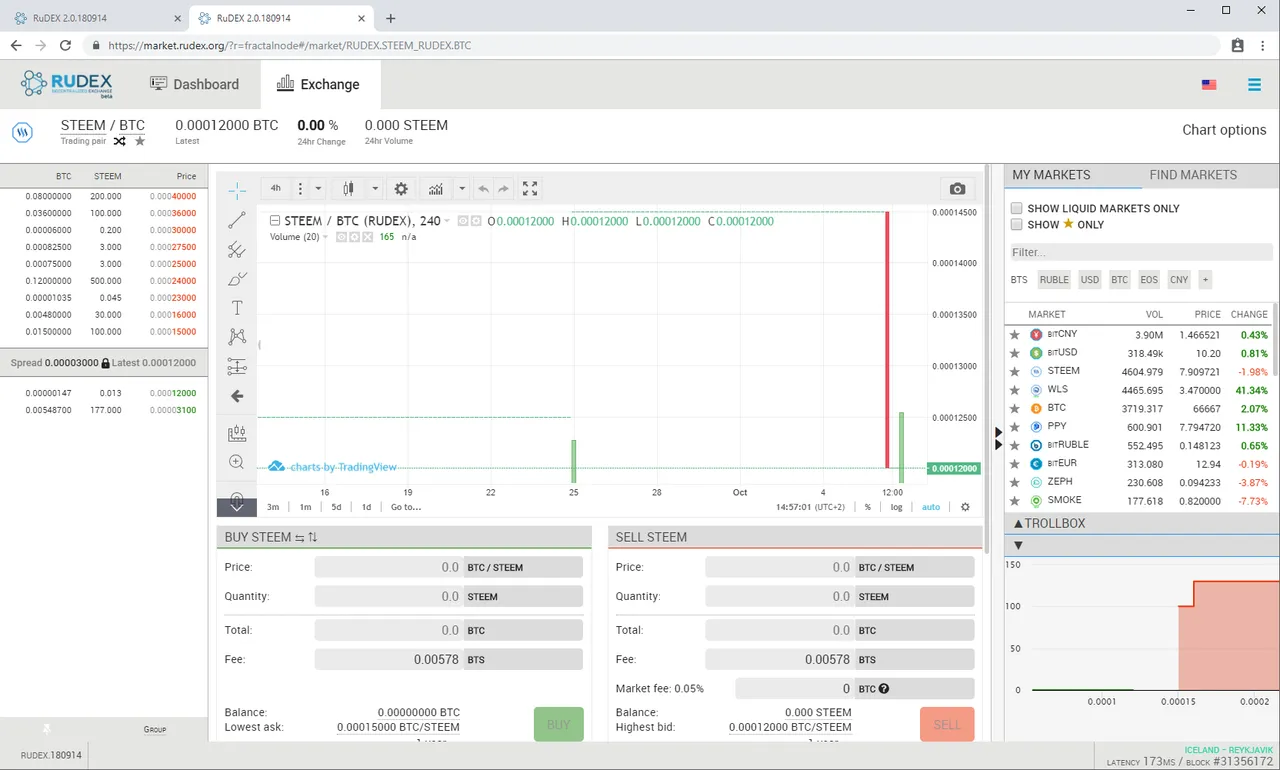Collapse the STEEM / BTC chart legend
The image size is (1280, 770).
pyautogui.click(x=275, y=221)
